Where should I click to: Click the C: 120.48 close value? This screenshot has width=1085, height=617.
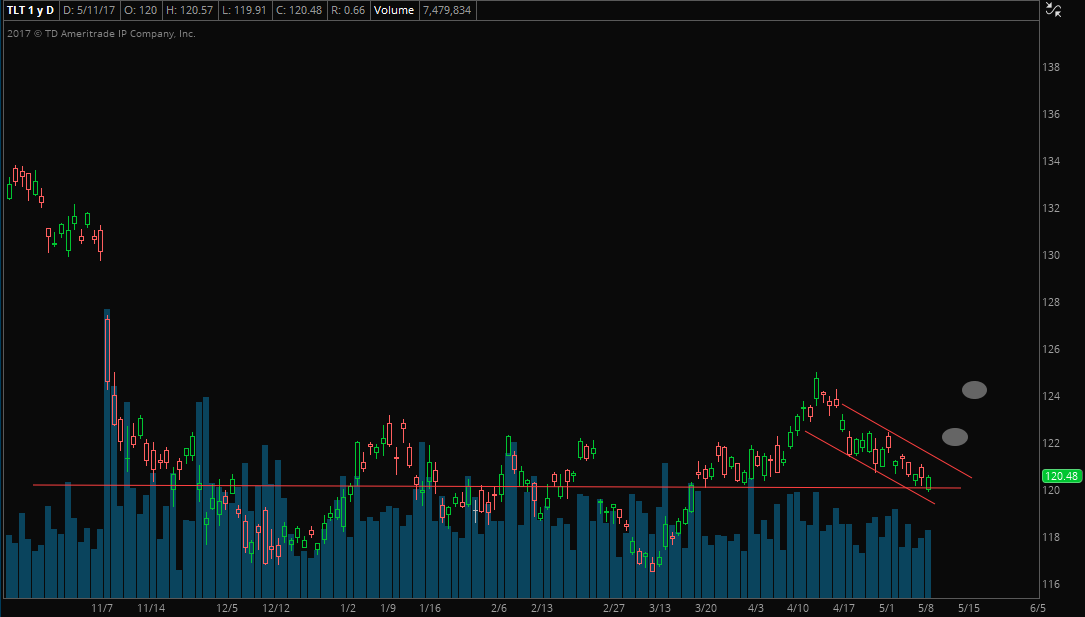[x=298, y=10]
